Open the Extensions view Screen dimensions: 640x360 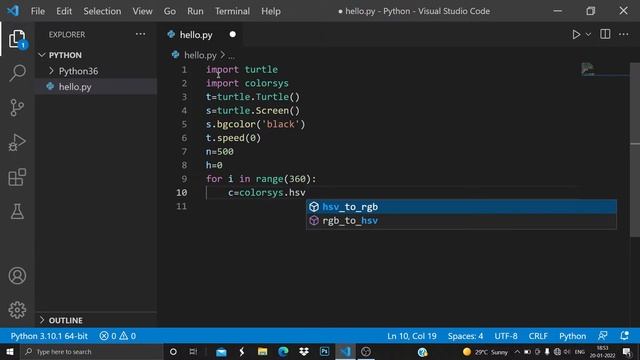(x=17, y=177)
